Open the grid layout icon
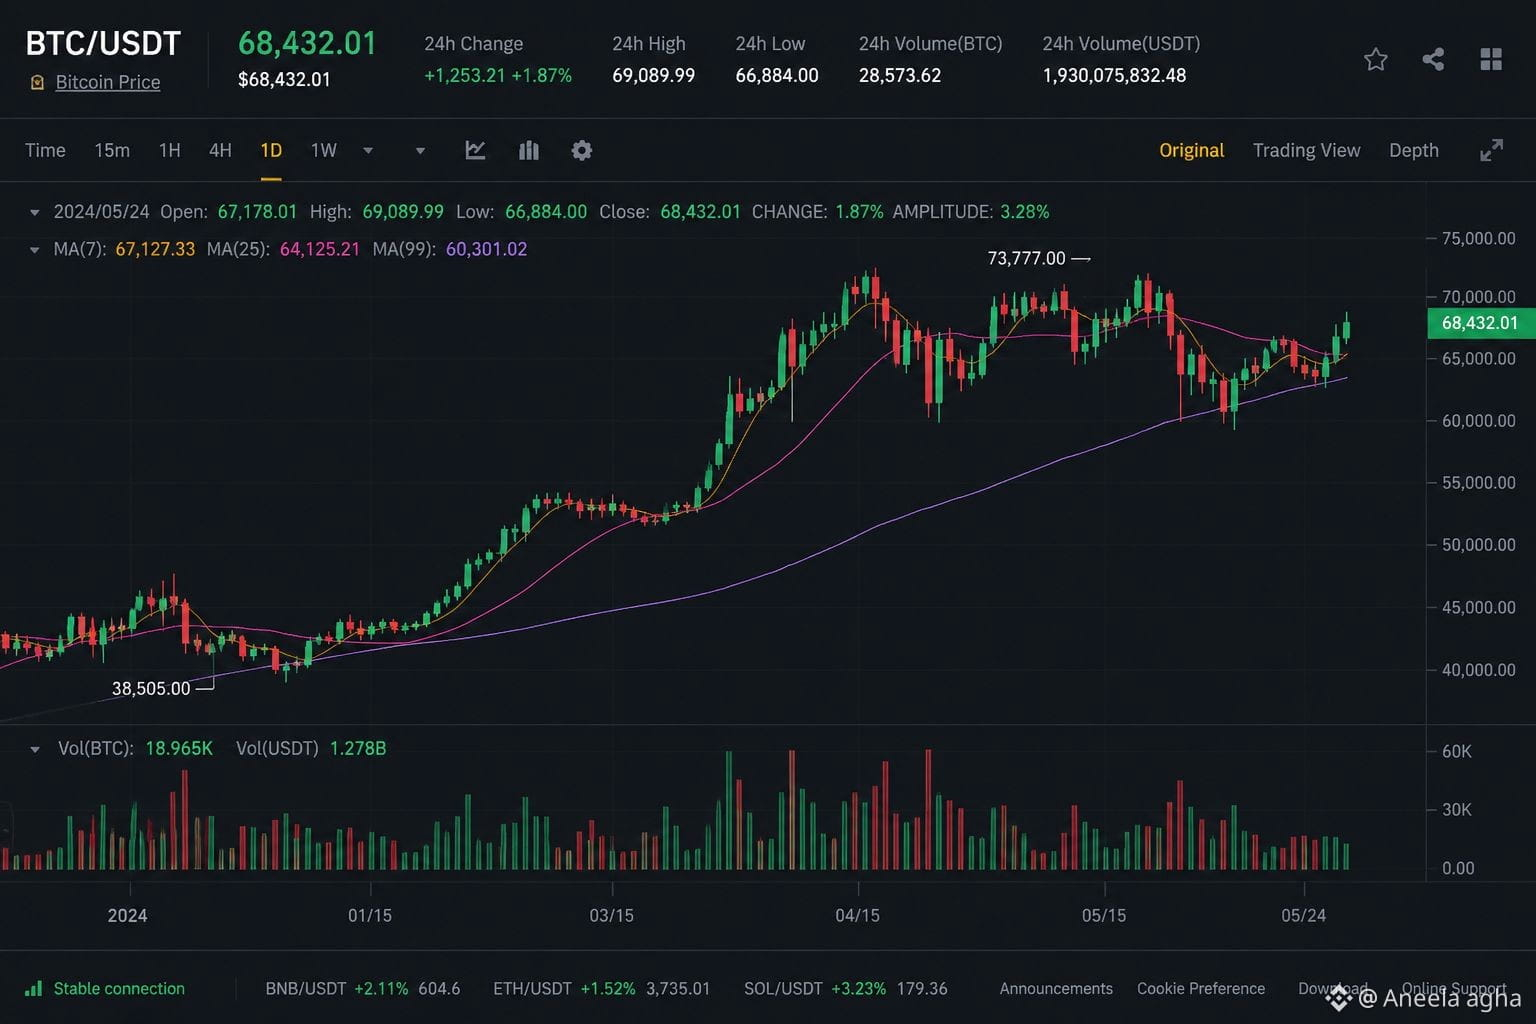Screen dimensions: 1536x1024 point(1491,60)
